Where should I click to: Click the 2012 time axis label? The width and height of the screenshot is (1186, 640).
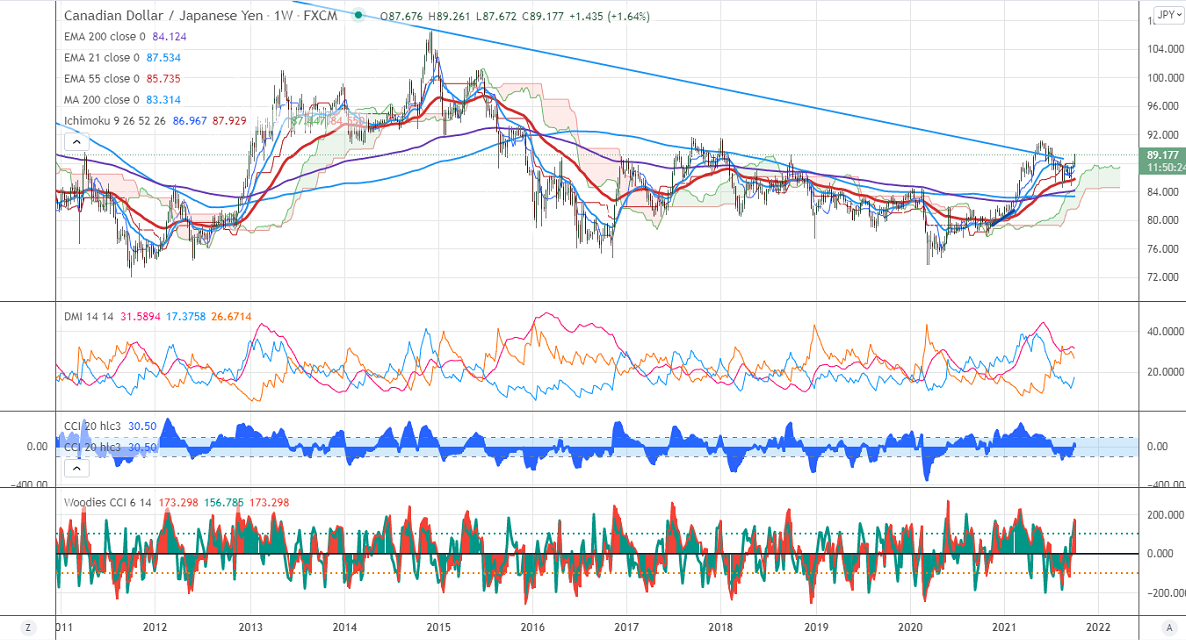tap(155, 627)
